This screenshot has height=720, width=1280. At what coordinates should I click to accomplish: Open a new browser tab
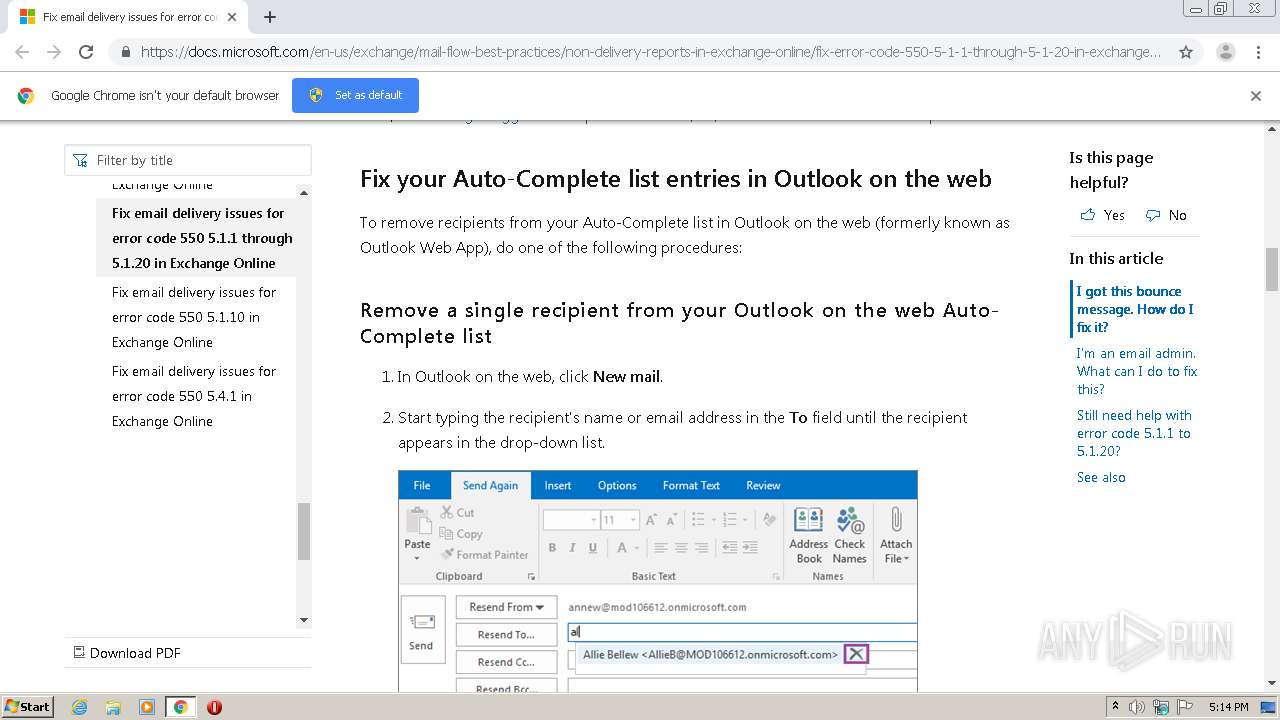pyautogui.click(x=270, y=17)
